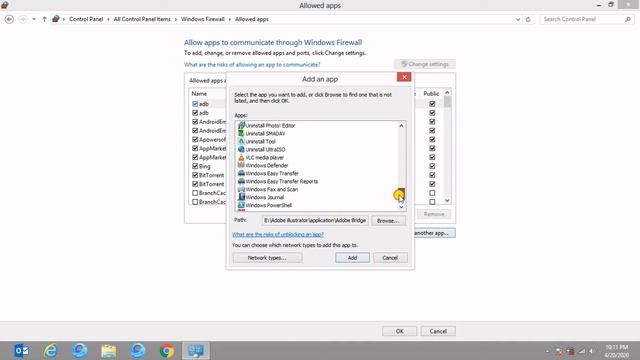
Task: Expand the arrow after Windows Firewall breadcrumb
Action: coord(229,19)
